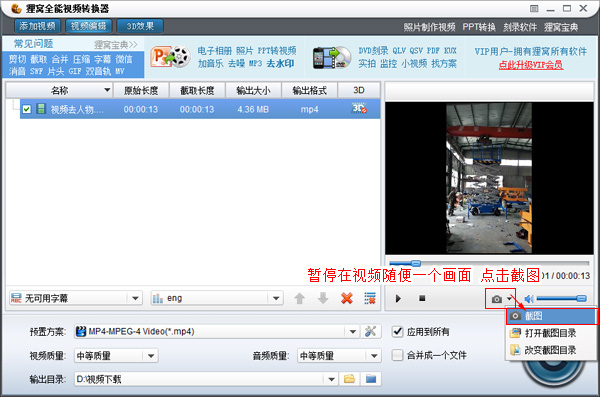Open 剪切 FAQ link
Viewport: 600px width, 397px height.
point(17,59)
